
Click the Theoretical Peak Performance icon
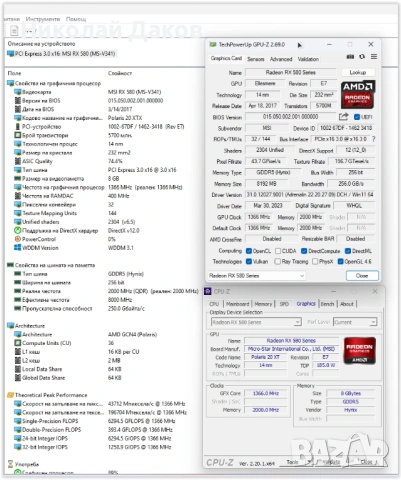10,395
